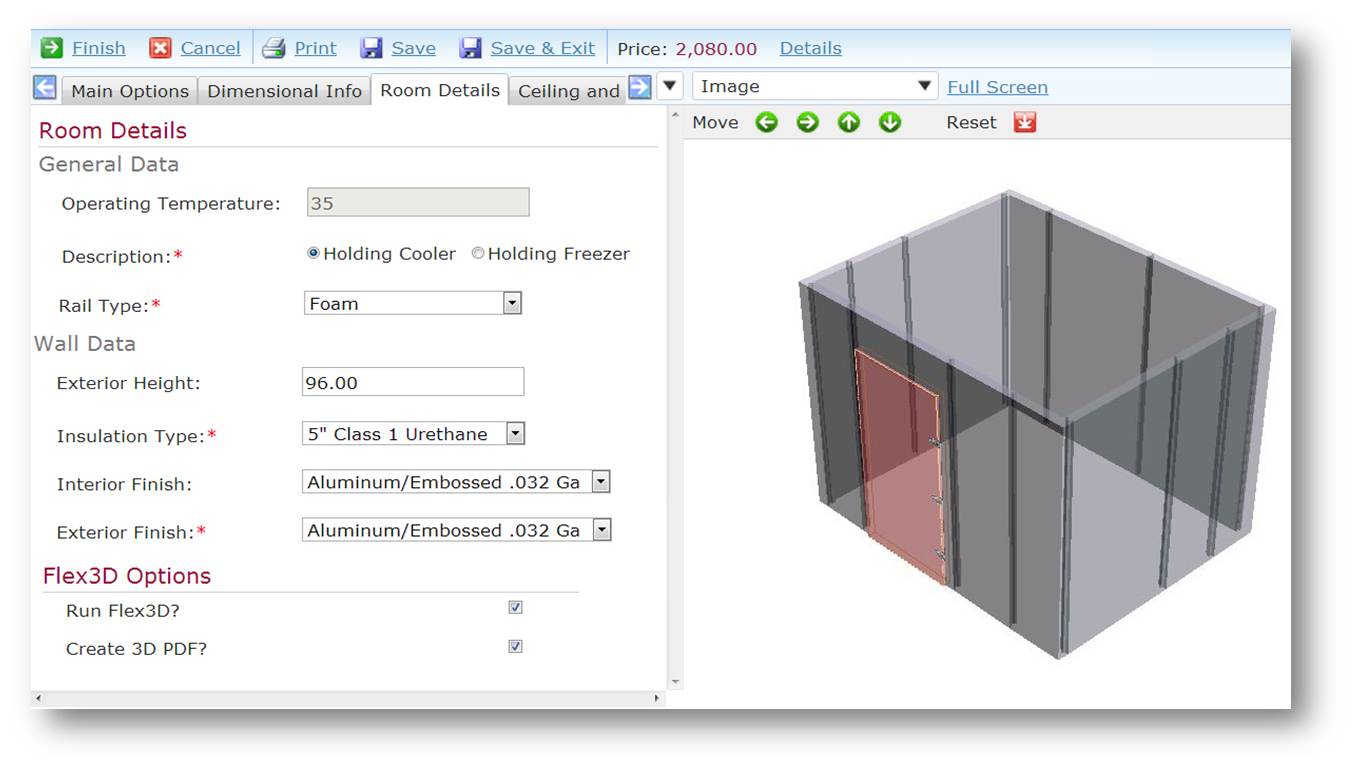Open the Full Screen view link
Image resolution: width=1353 pixels, height=768 pixels.
click(x=997, y=87)
